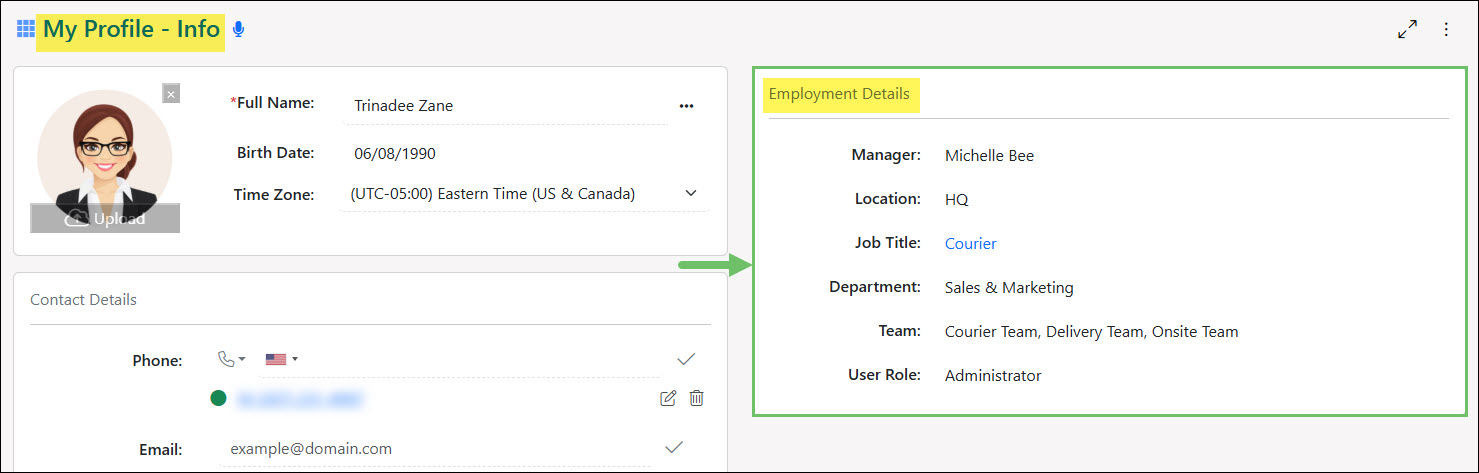
Task: Click the Time Zone chevron arrow
Action: pyautogui.click(x=690, y=193)
